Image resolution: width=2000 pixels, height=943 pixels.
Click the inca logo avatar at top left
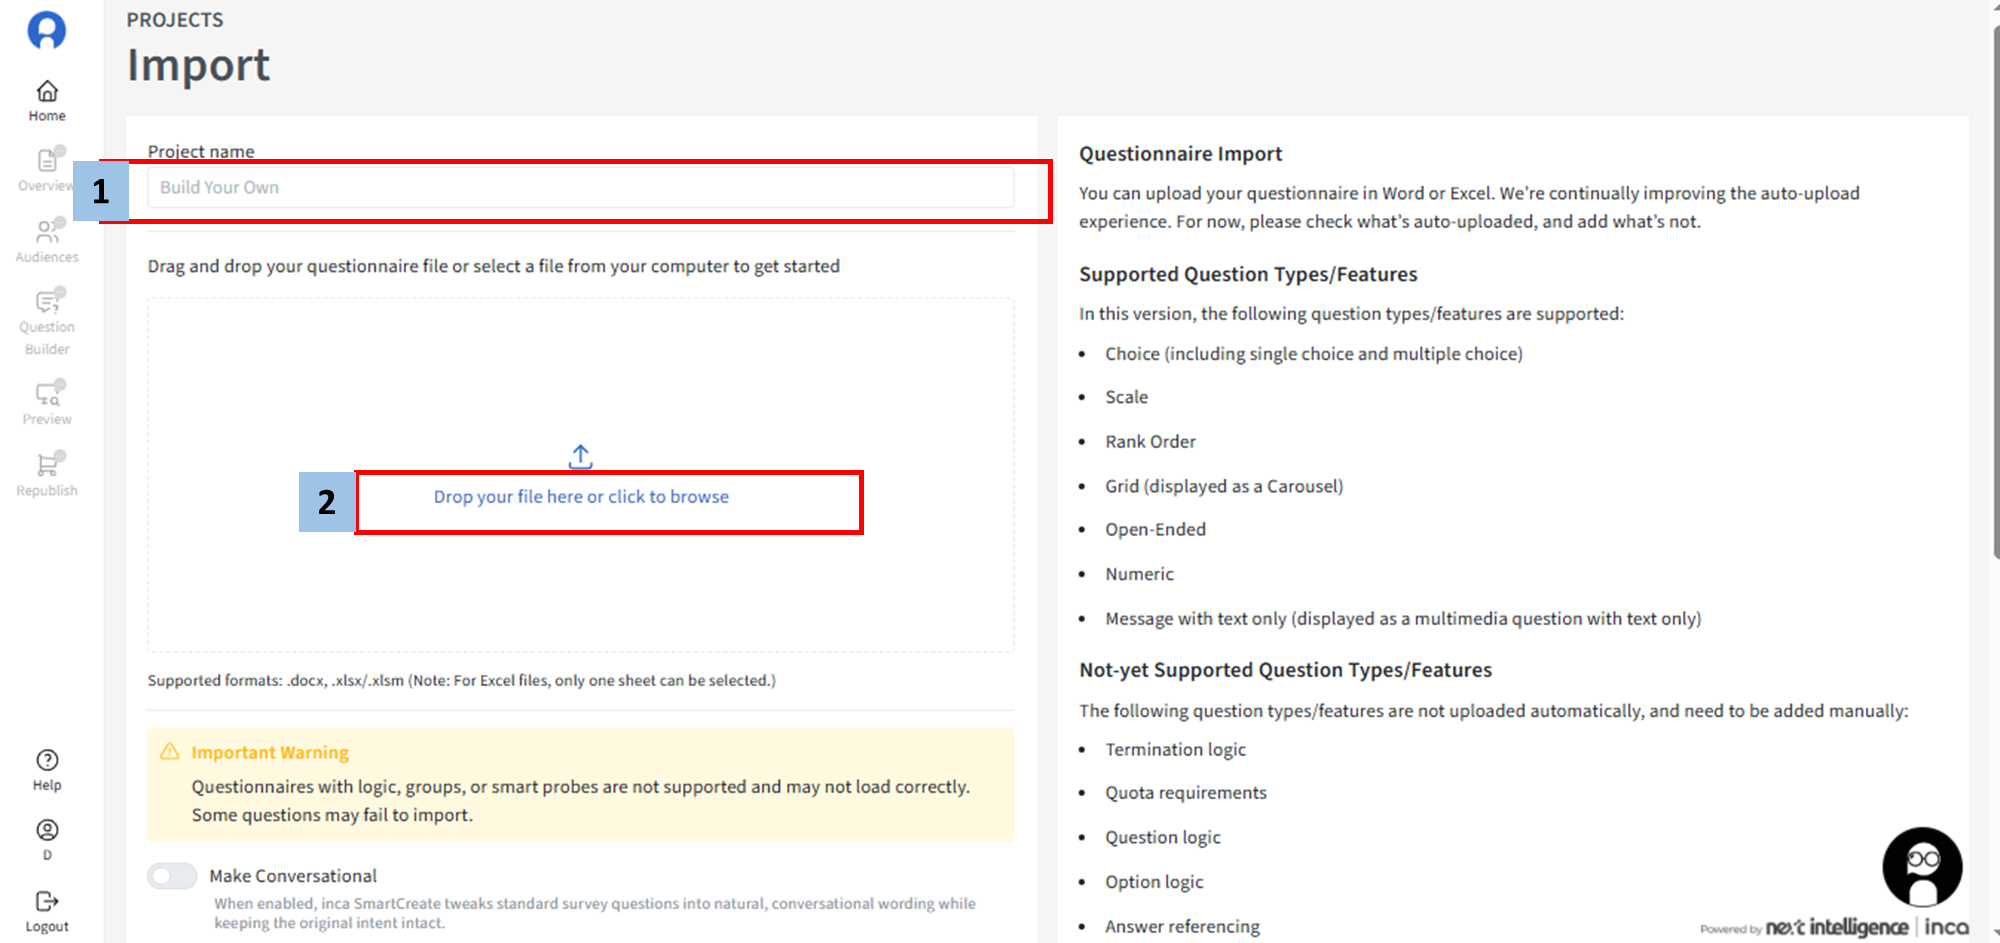[46, 30]
